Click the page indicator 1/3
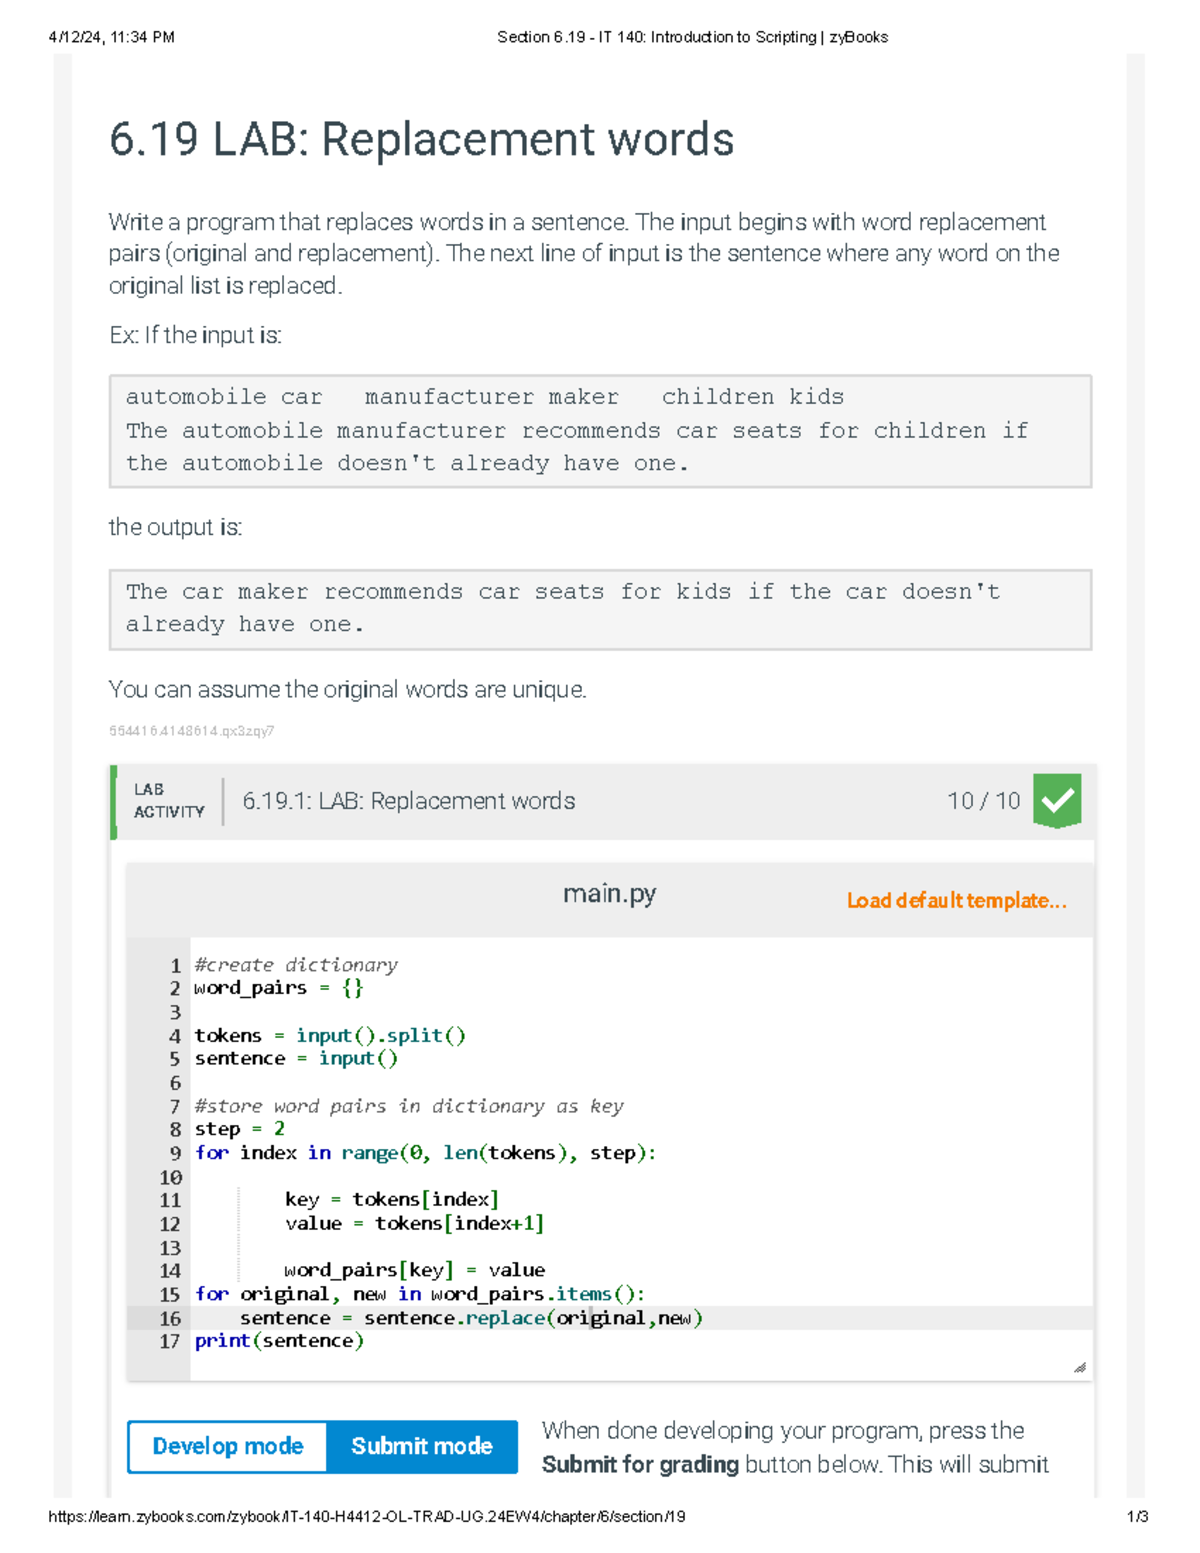 pyautogui.click(x=1138, y=1516)
